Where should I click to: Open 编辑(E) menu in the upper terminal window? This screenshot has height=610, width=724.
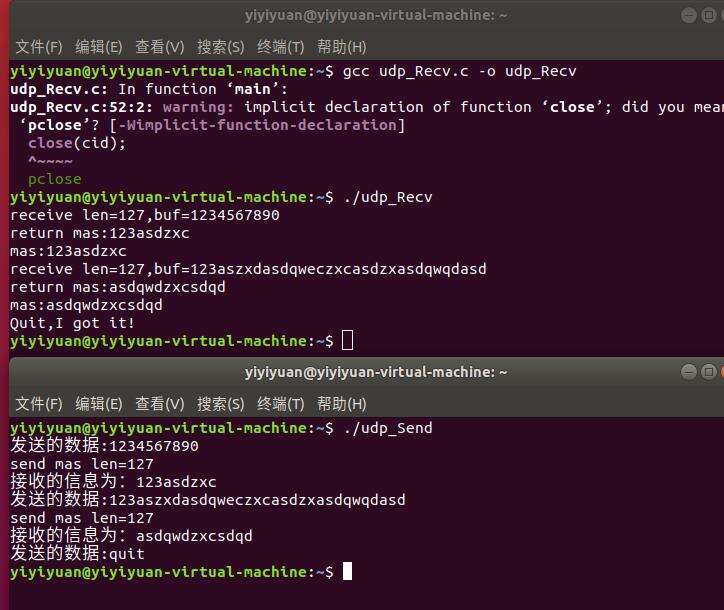pos(99,47)
